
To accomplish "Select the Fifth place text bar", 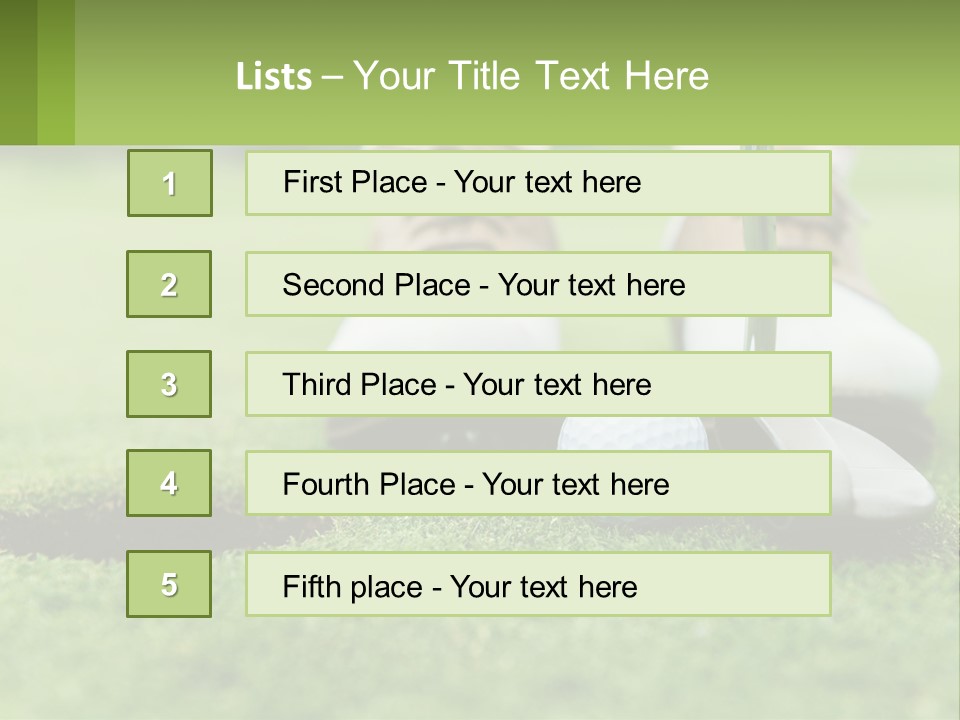I will point(538,584).
